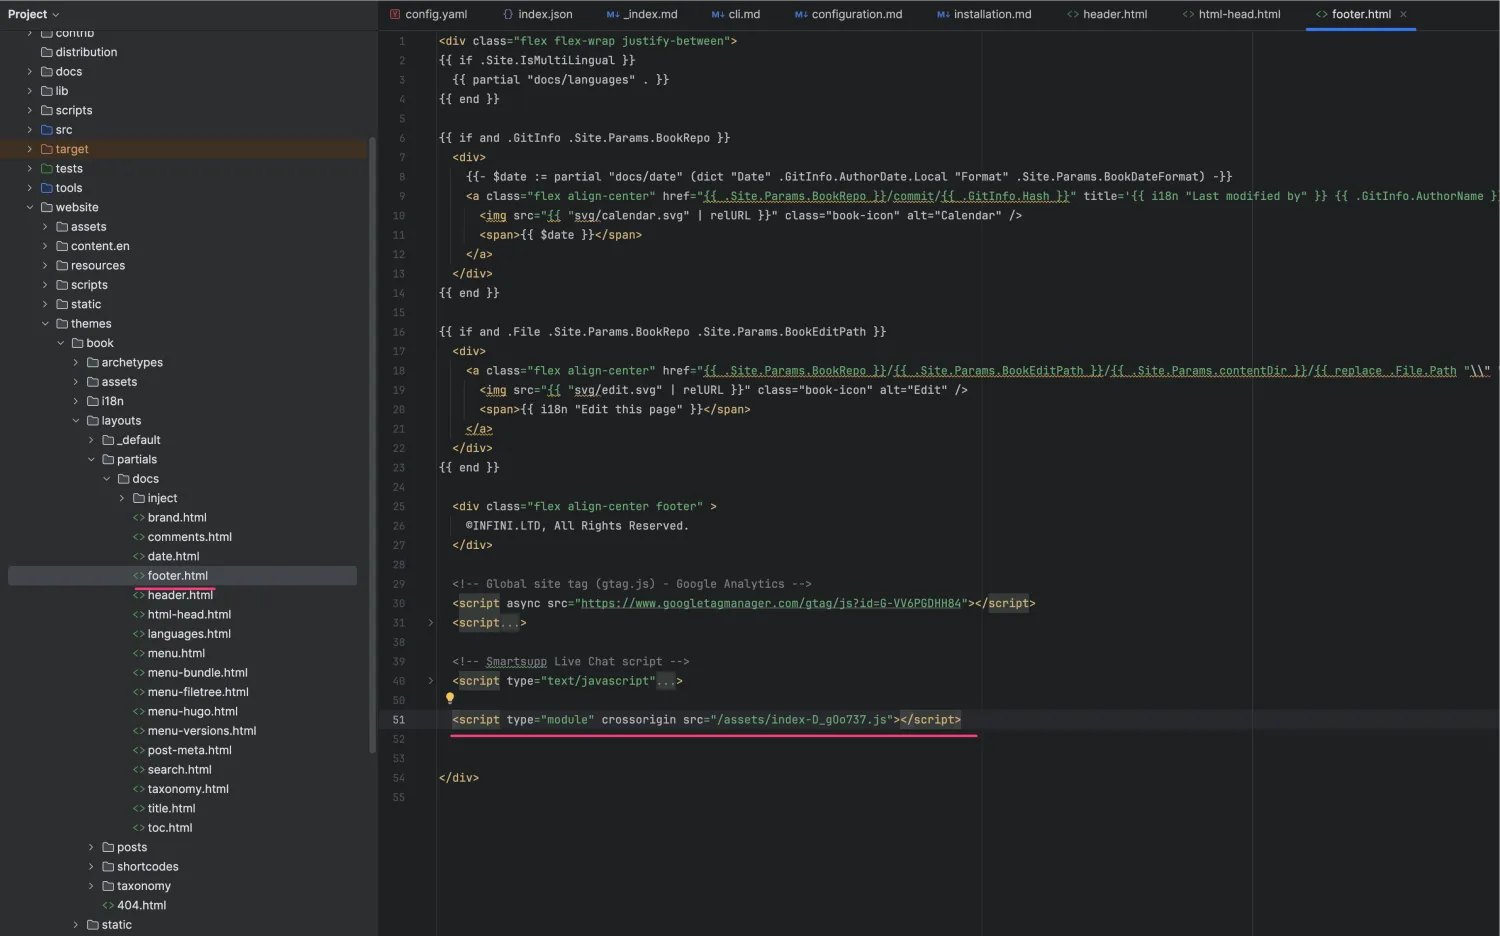Image resolution: width=1500 pixels, height=936 pixels.
Task: Close the footer.html tab
Action: [1403, 14]
